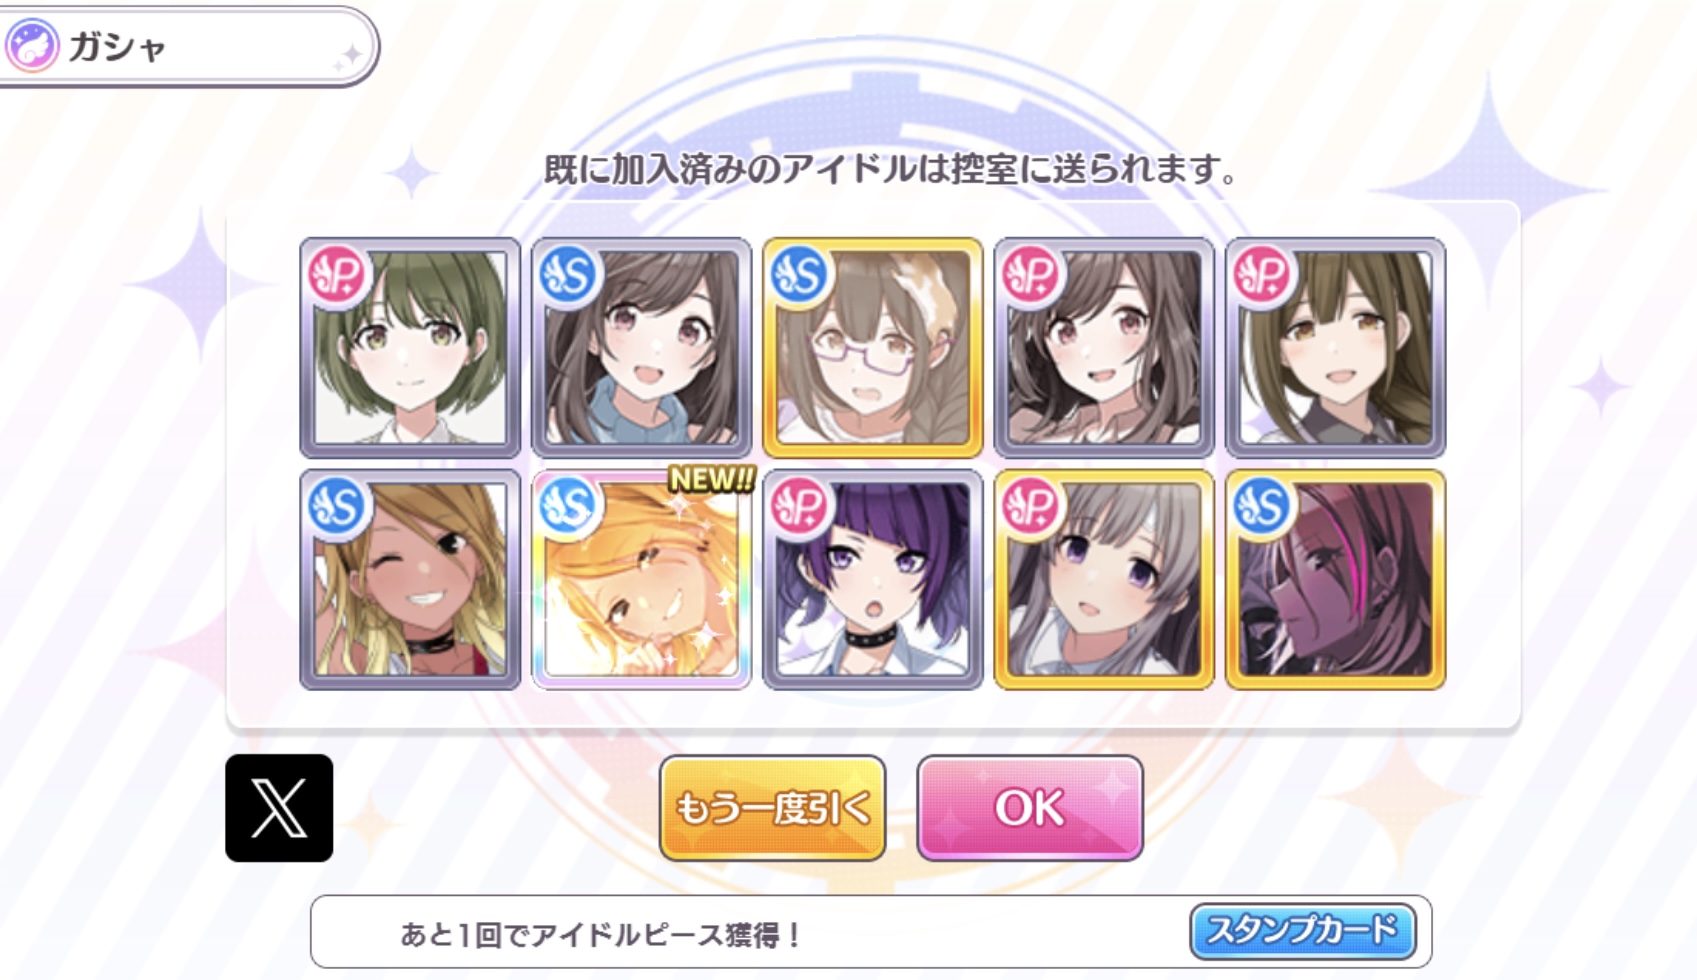Click the NEW!! label on blonde card
The height and width of the screenshot is (980, 1697).
(711, 479)
